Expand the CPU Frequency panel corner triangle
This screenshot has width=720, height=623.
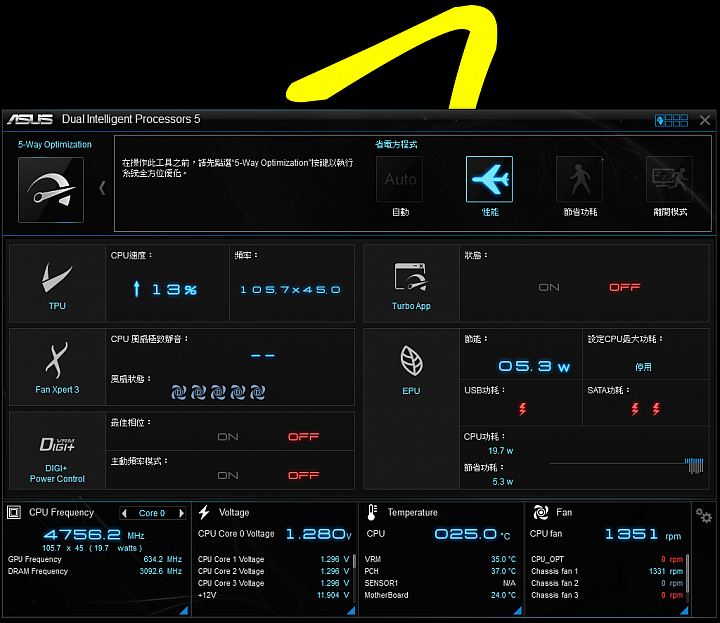pyautogui.click(x=184, y=610)
